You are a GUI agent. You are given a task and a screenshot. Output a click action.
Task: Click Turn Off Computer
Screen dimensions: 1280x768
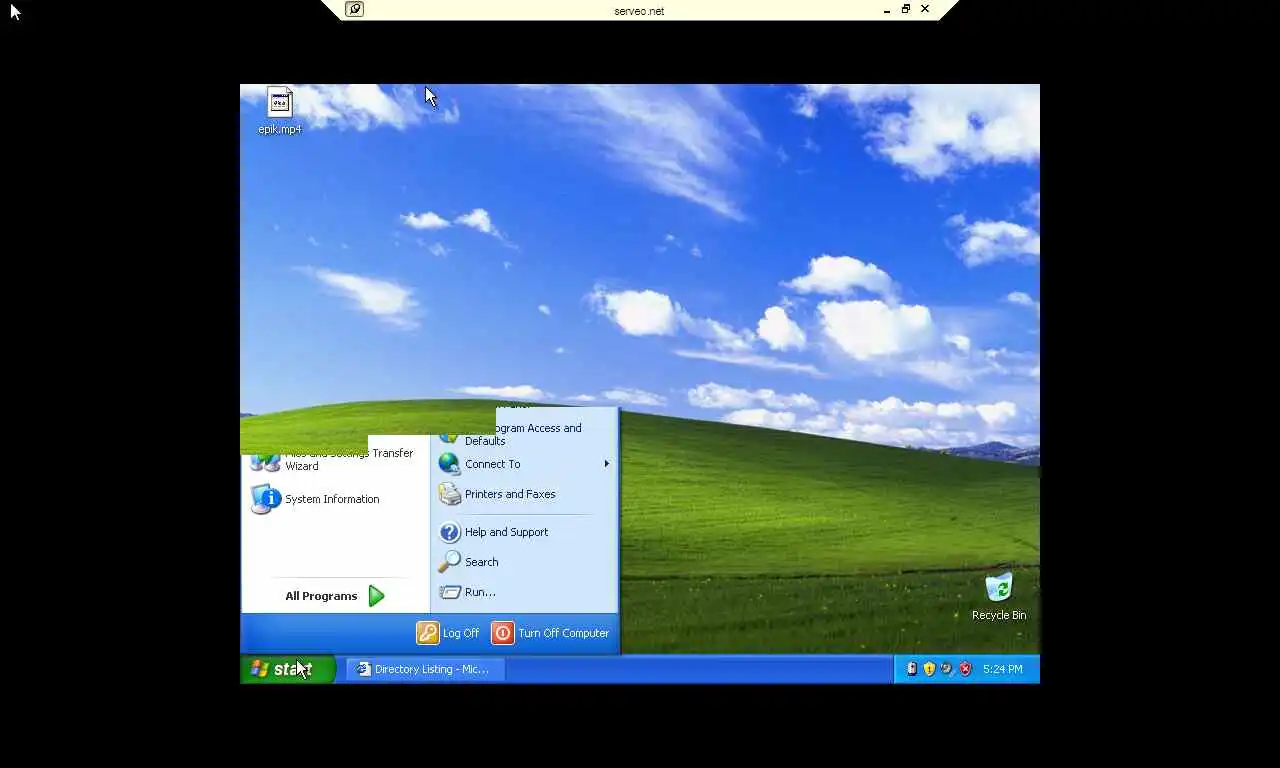[551, 633]
